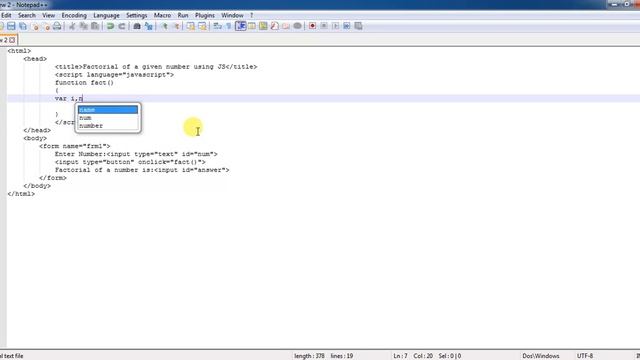Click Run Macro Multiple Times icon
This screenshot has height=360, width=640.
[347, 26]
